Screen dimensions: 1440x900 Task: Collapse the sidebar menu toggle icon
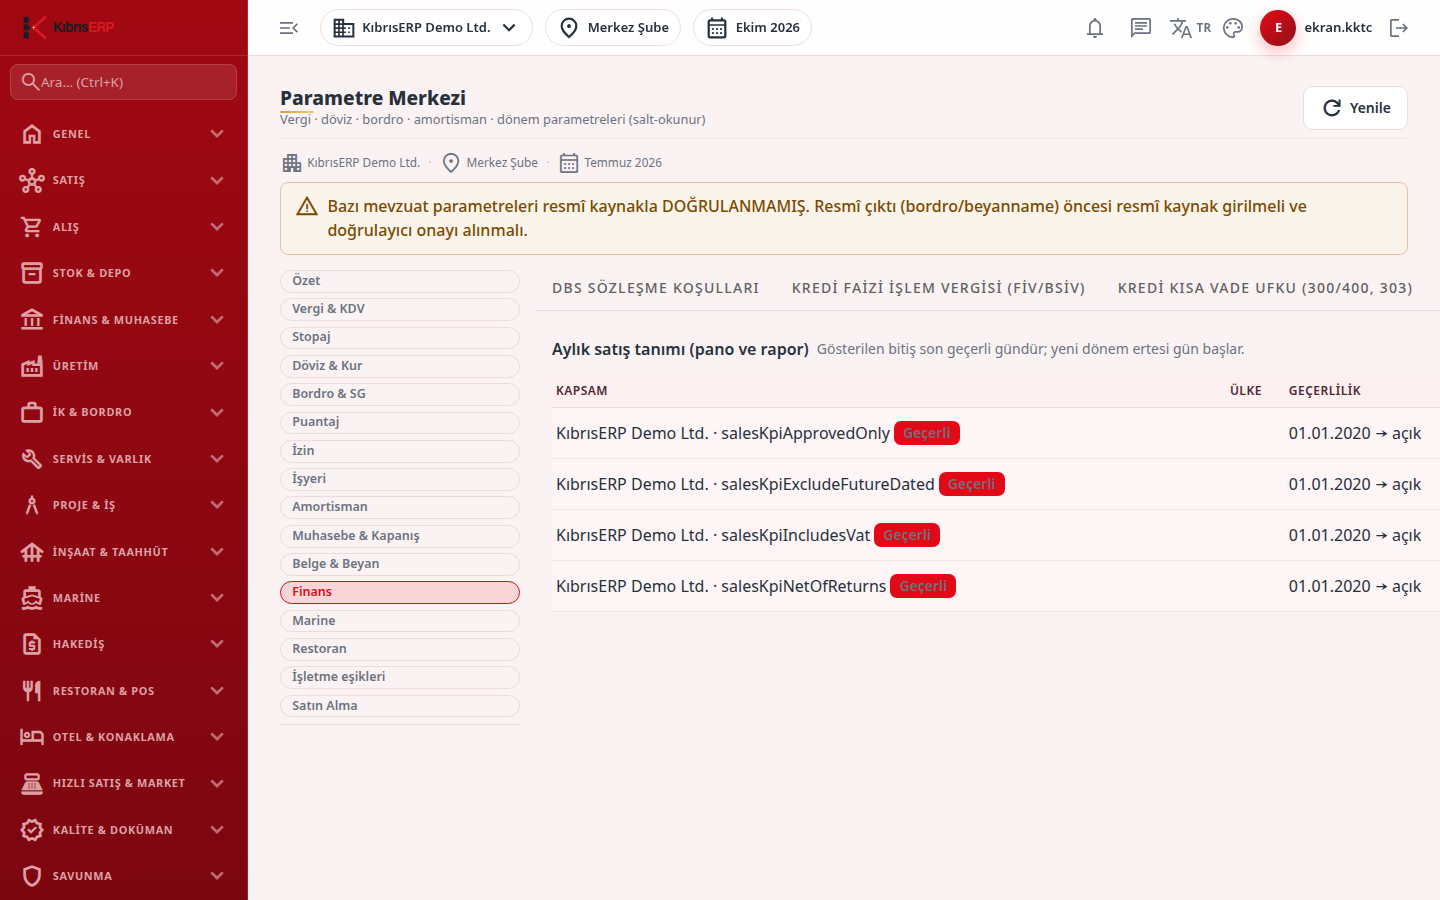pyautogui.click(x=289, y=28)
